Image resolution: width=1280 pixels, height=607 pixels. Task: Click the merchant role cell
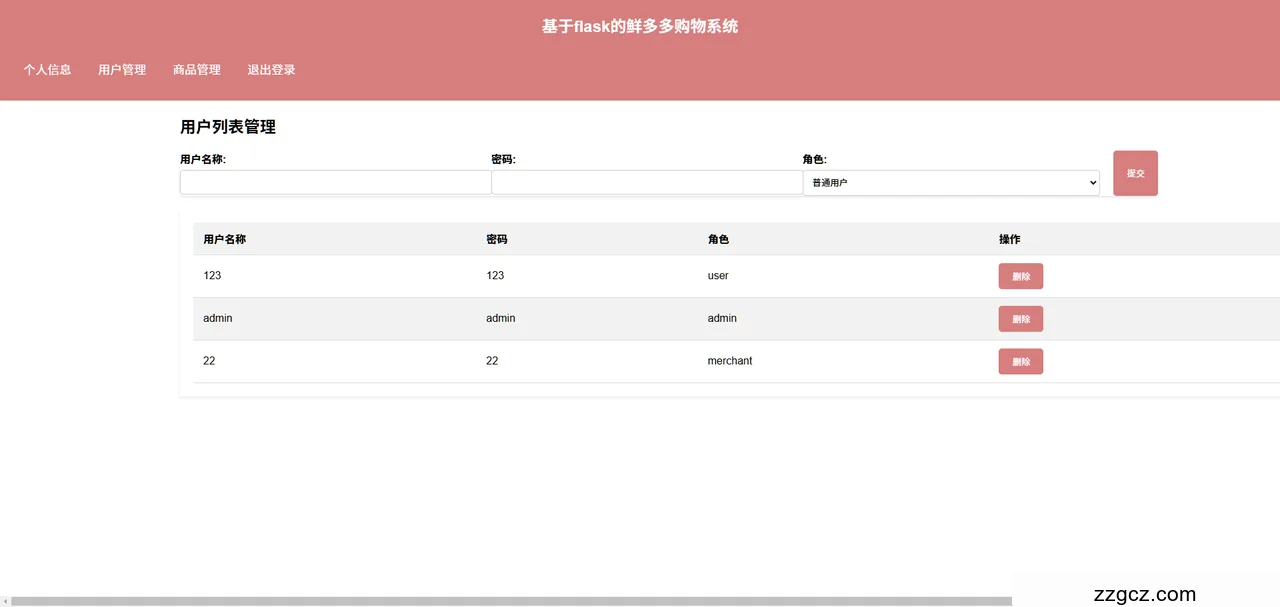pyautogui.click(x=730, y=361)
